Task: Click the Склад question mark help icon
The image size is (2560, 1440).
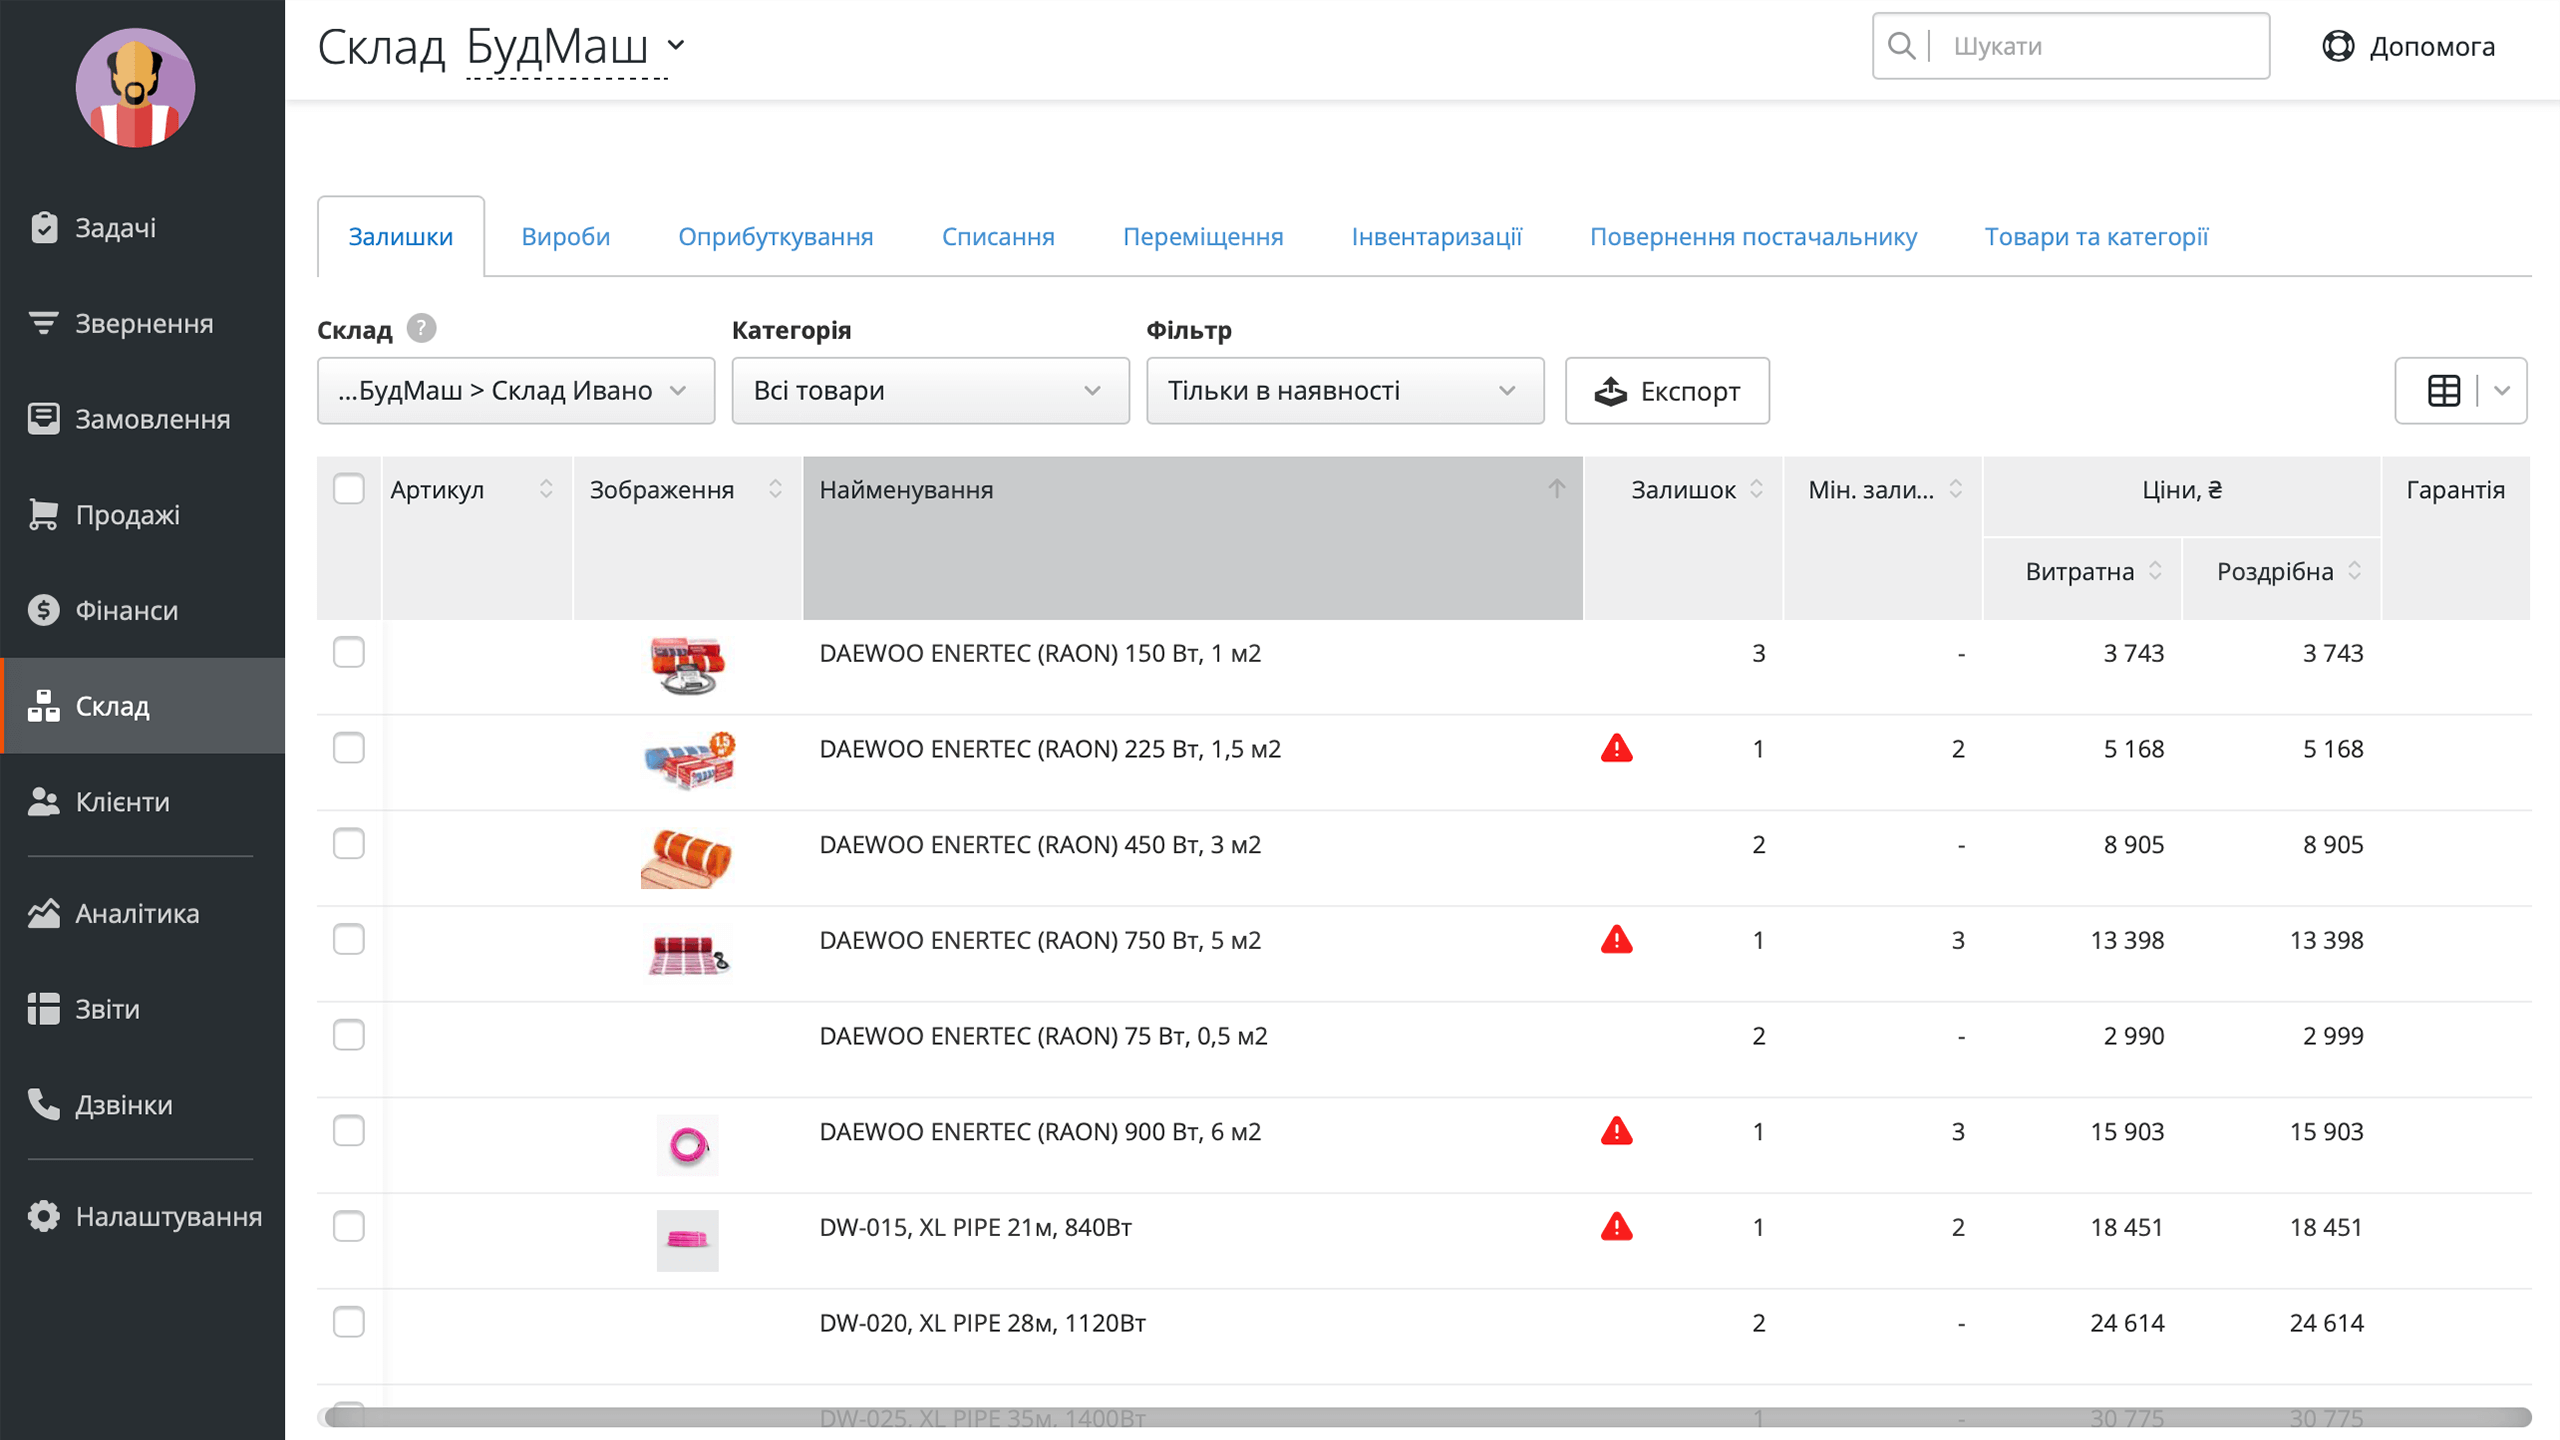Action: point(422,328)
